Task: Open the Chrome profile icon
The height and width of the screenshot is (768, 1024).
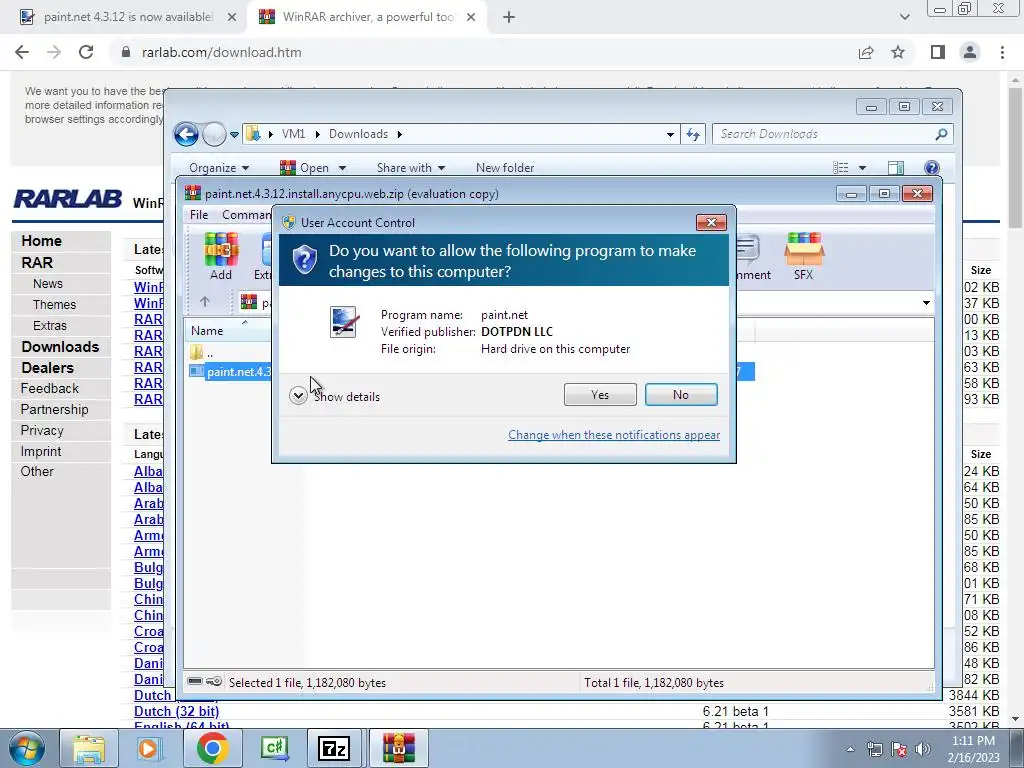Action: [x=970, y=52]
